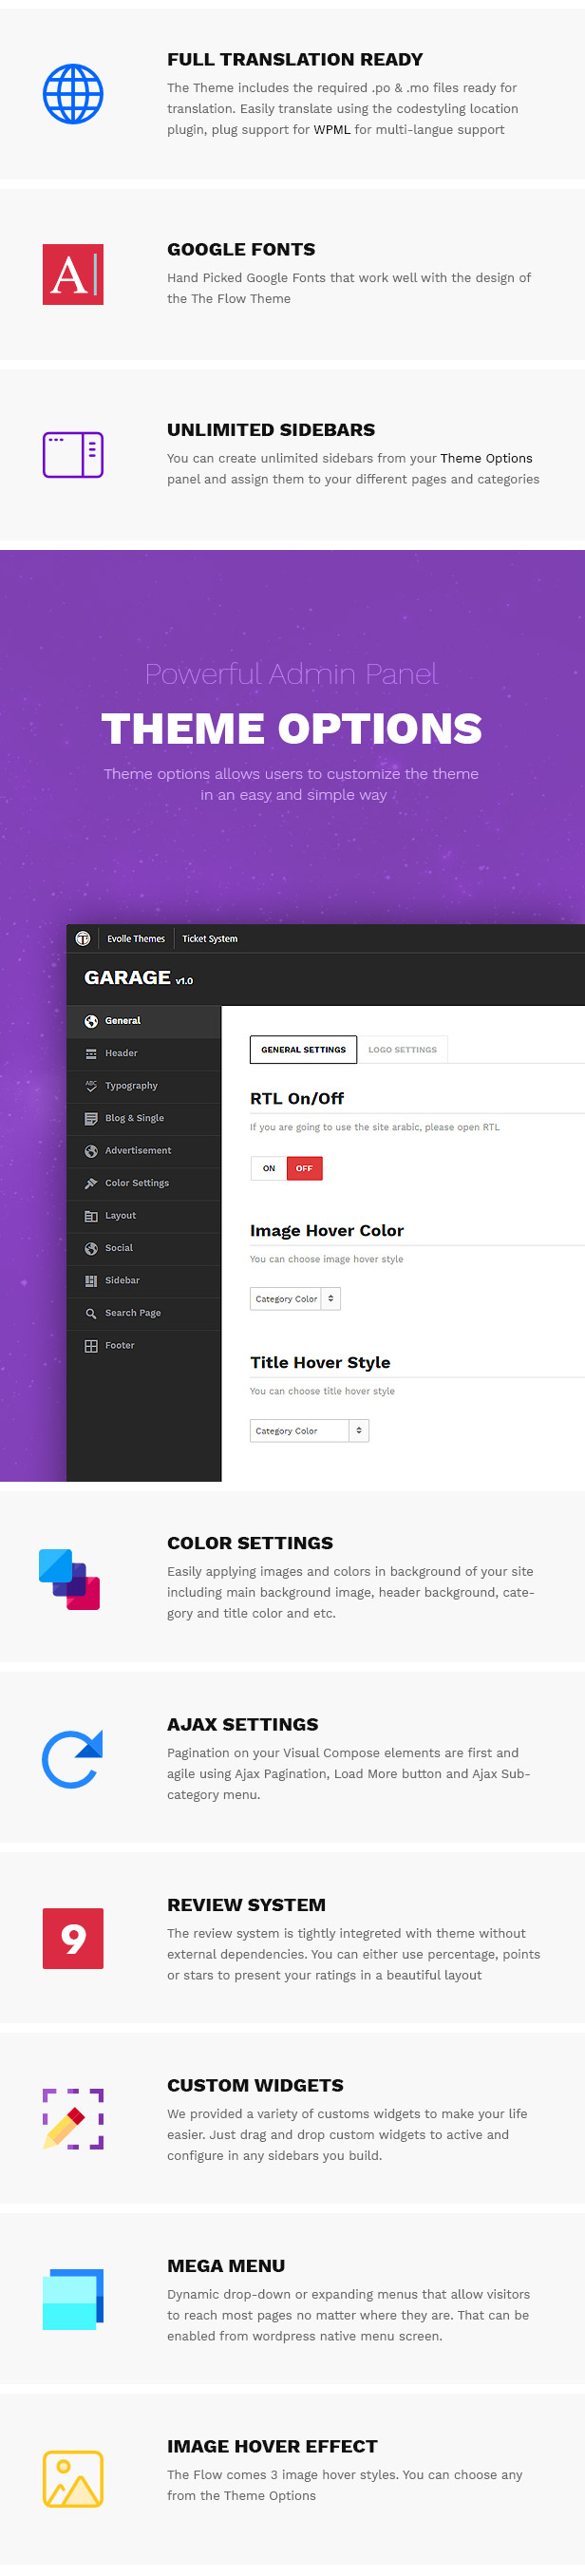Click the yellow Image Hover Effect picture icon

pos(73,2479)
